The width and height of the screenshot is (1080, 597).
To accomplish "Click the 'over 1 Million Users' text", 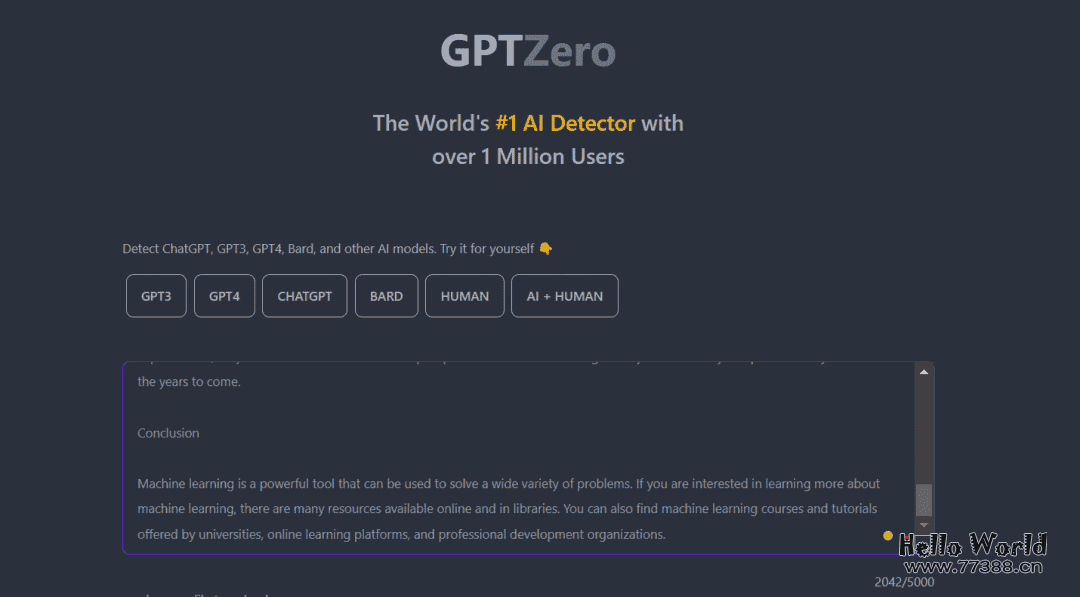I will coord(528,156).
